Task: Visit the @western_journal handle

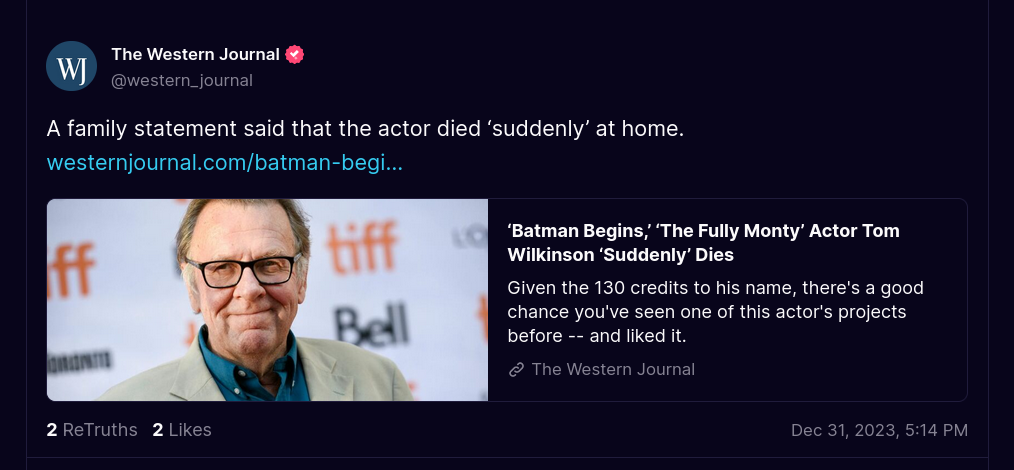Action: coord(182,80)
